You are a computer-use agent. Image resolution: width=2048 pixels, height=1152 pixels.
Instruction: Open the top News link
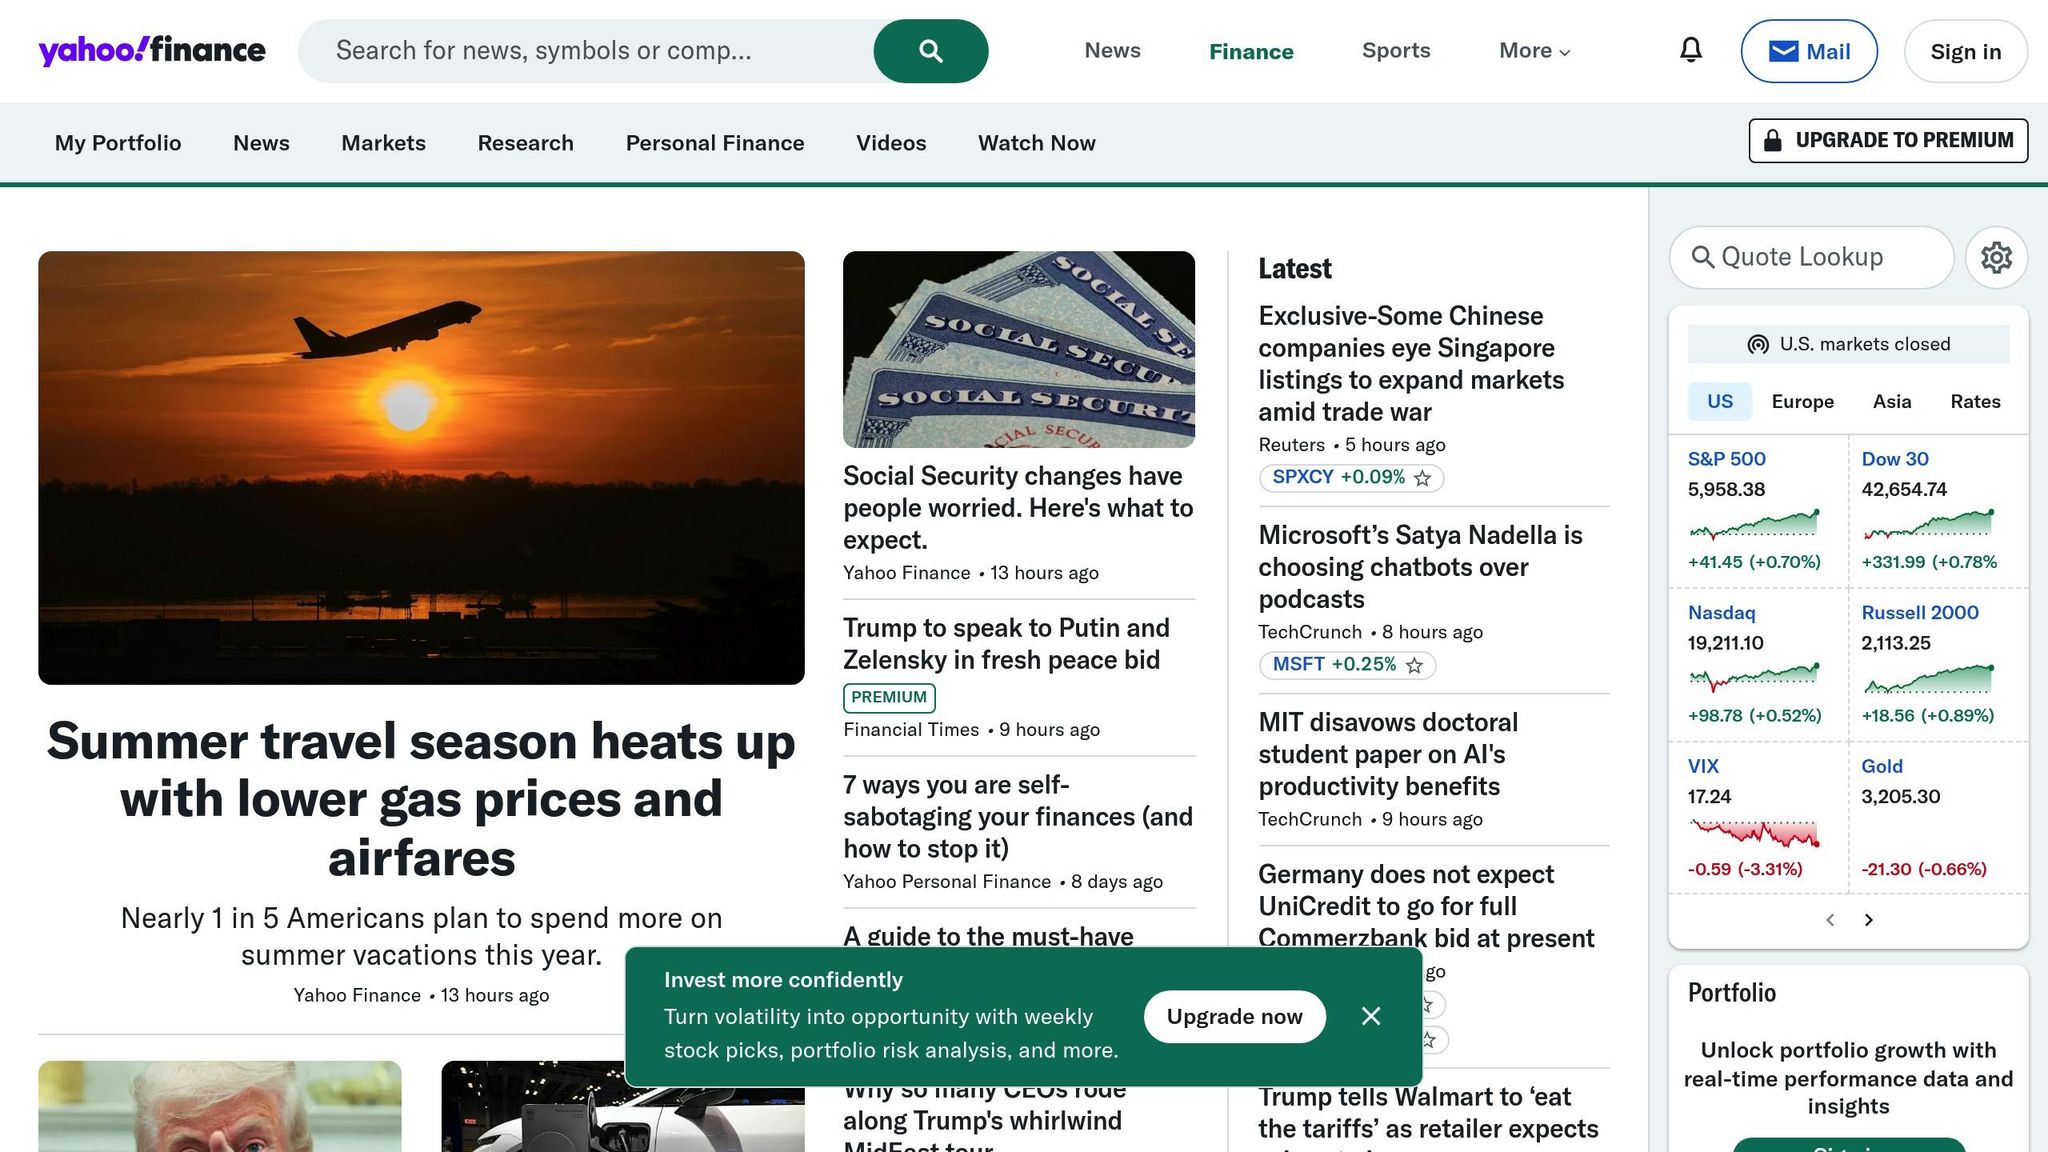point(1112,50)
